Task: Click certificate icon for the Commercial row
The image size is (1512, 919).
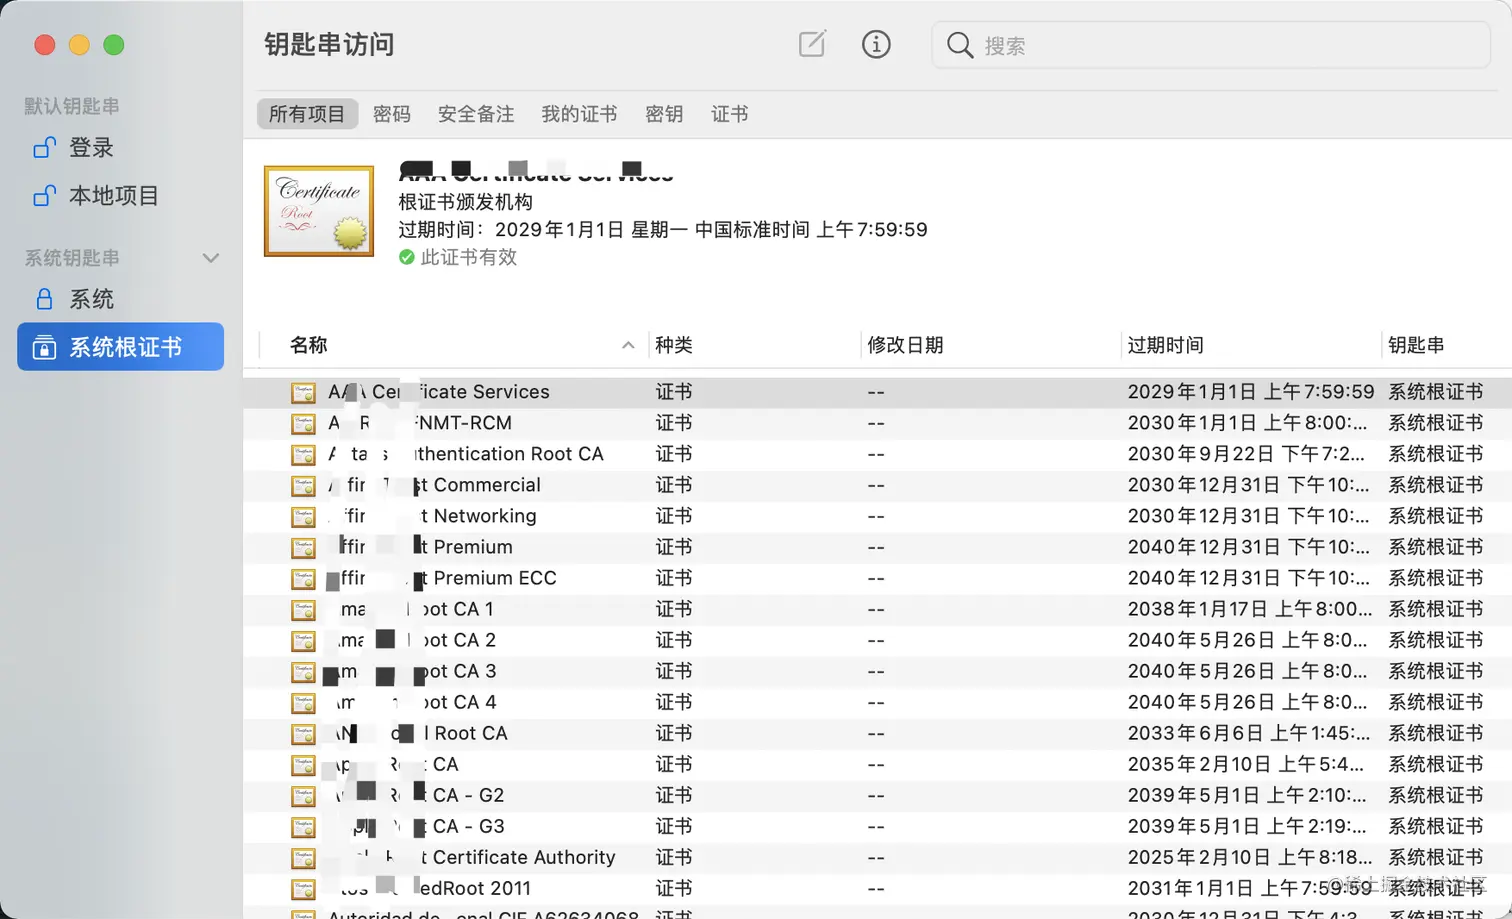Action: (x=303, y=486)
